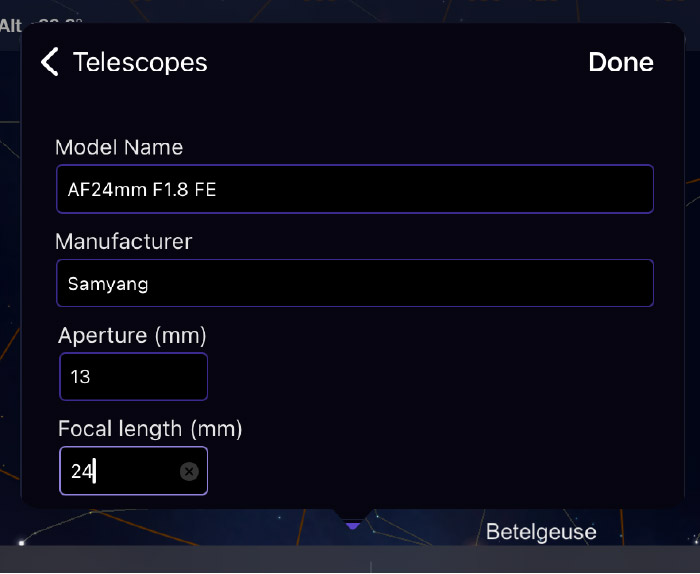Viewport: 700px width, 574px height.
Task: Click the Model Name label
Action: 119,147
